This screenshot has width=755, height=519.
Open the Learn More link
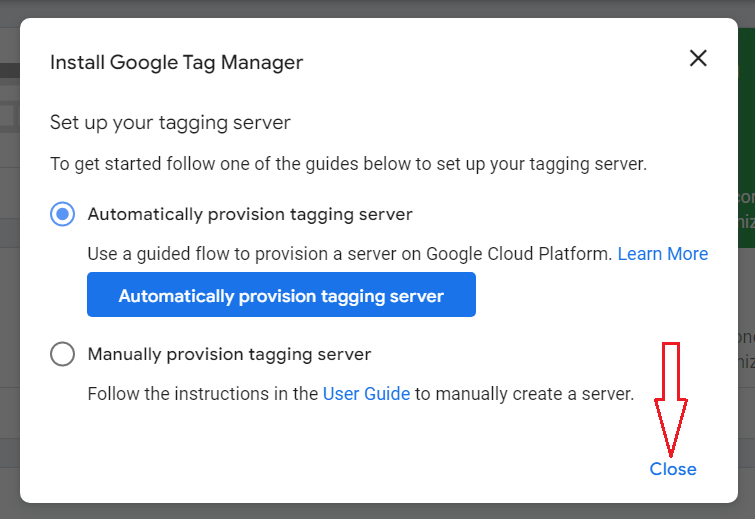click(x=662, y=254)
